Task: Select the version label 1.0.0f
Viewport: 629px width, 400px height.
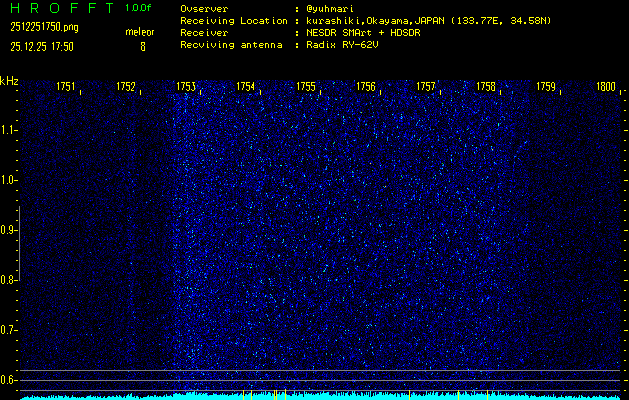Action: coord(138,8)
